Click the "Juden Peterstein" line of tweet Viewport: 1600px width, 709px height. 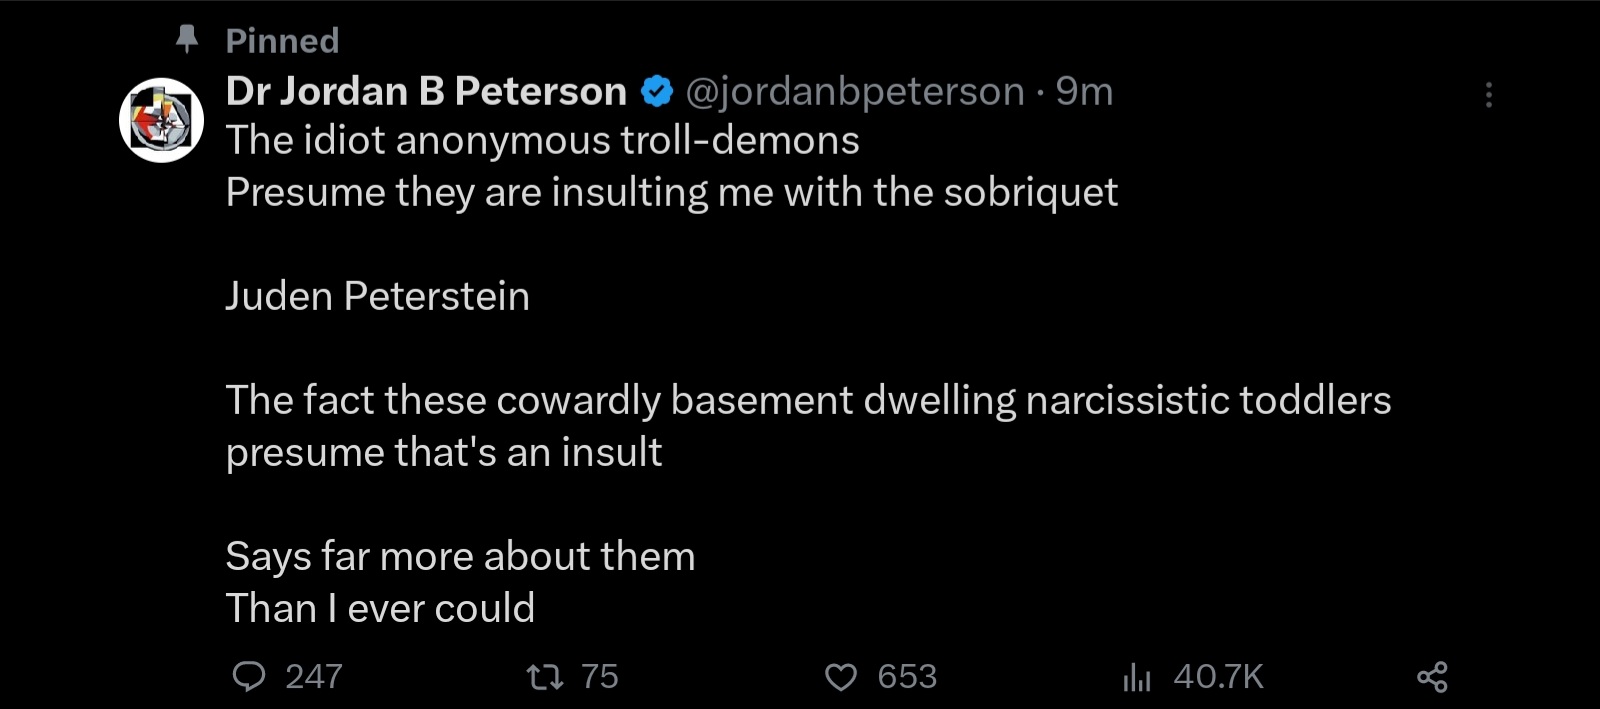[x=377, y=296]
